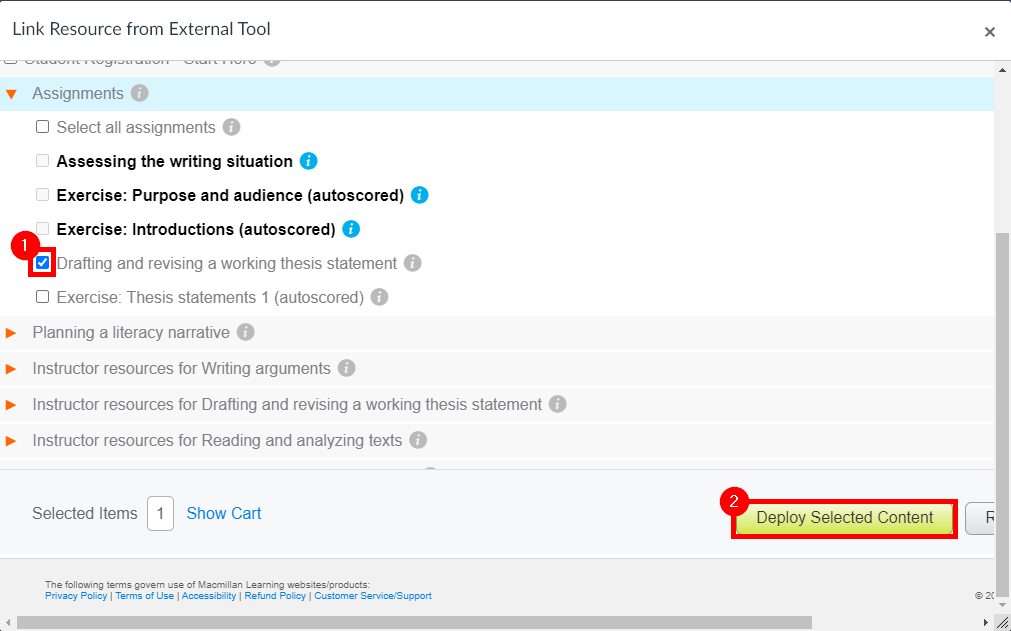Screen dimensions: 1011x631
Task: Click info icon beside "Instructor resources for Writing arguments"
Action: (346, 367)
